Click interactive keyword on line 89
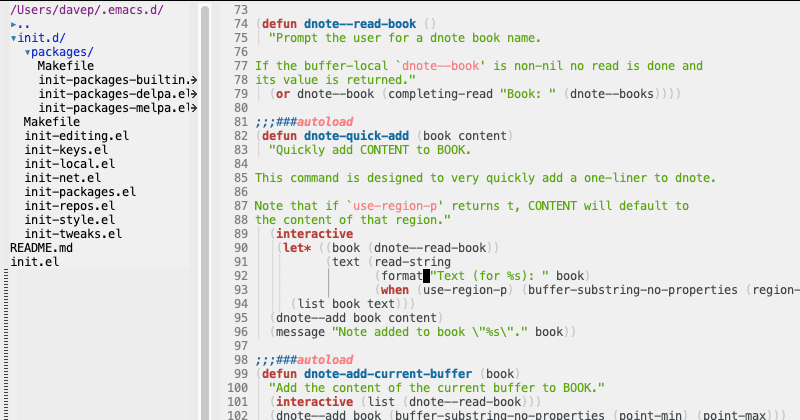This screenshot has height=420, width=800. [315, 234]
